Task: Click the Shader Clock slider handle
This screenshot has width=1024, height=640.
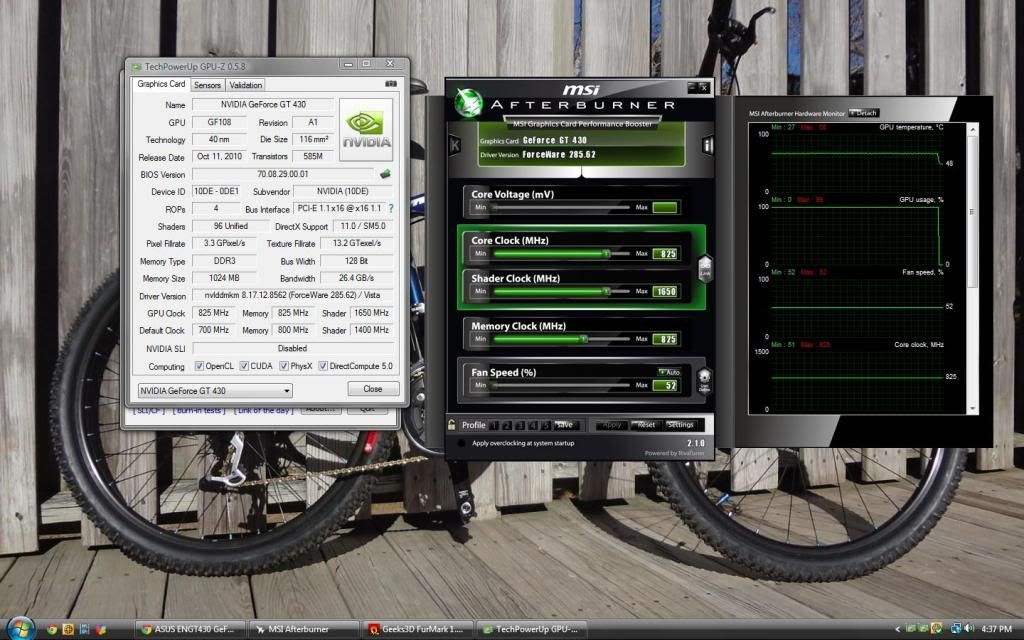Action: click(x=607, y=291)
